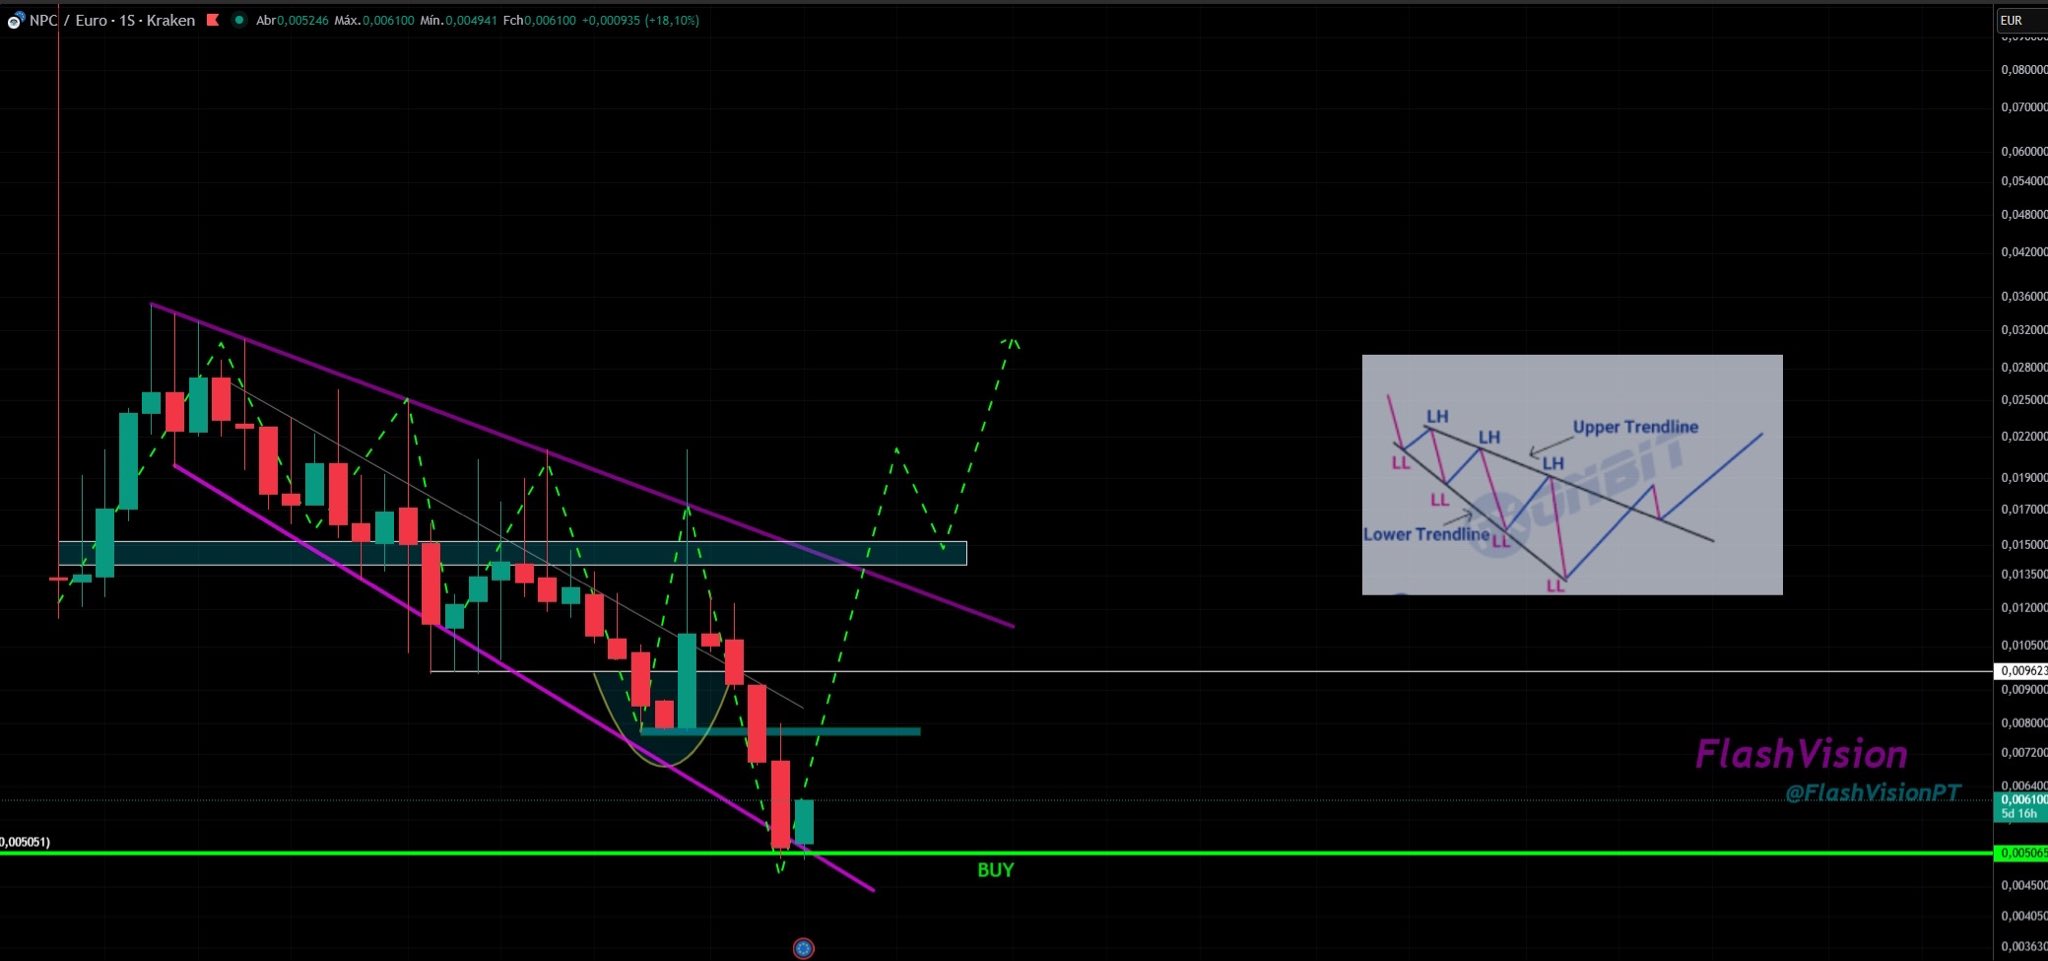Select the Máx. value 0,006100
The height and width of the screenshot is (961, 2048).
coord(389,20)
